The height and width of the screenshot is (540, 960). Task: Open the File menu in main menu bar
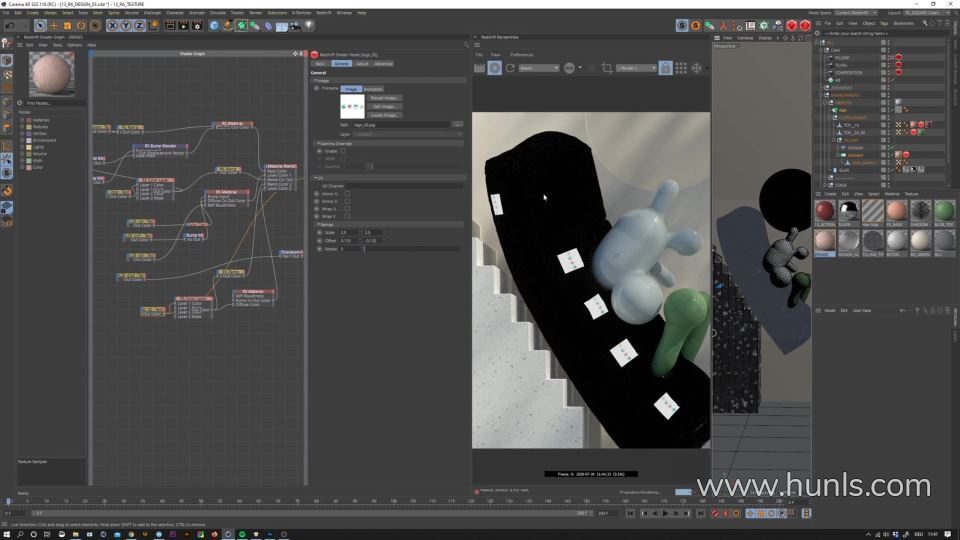pyautogui.click(x=6, y=12)
